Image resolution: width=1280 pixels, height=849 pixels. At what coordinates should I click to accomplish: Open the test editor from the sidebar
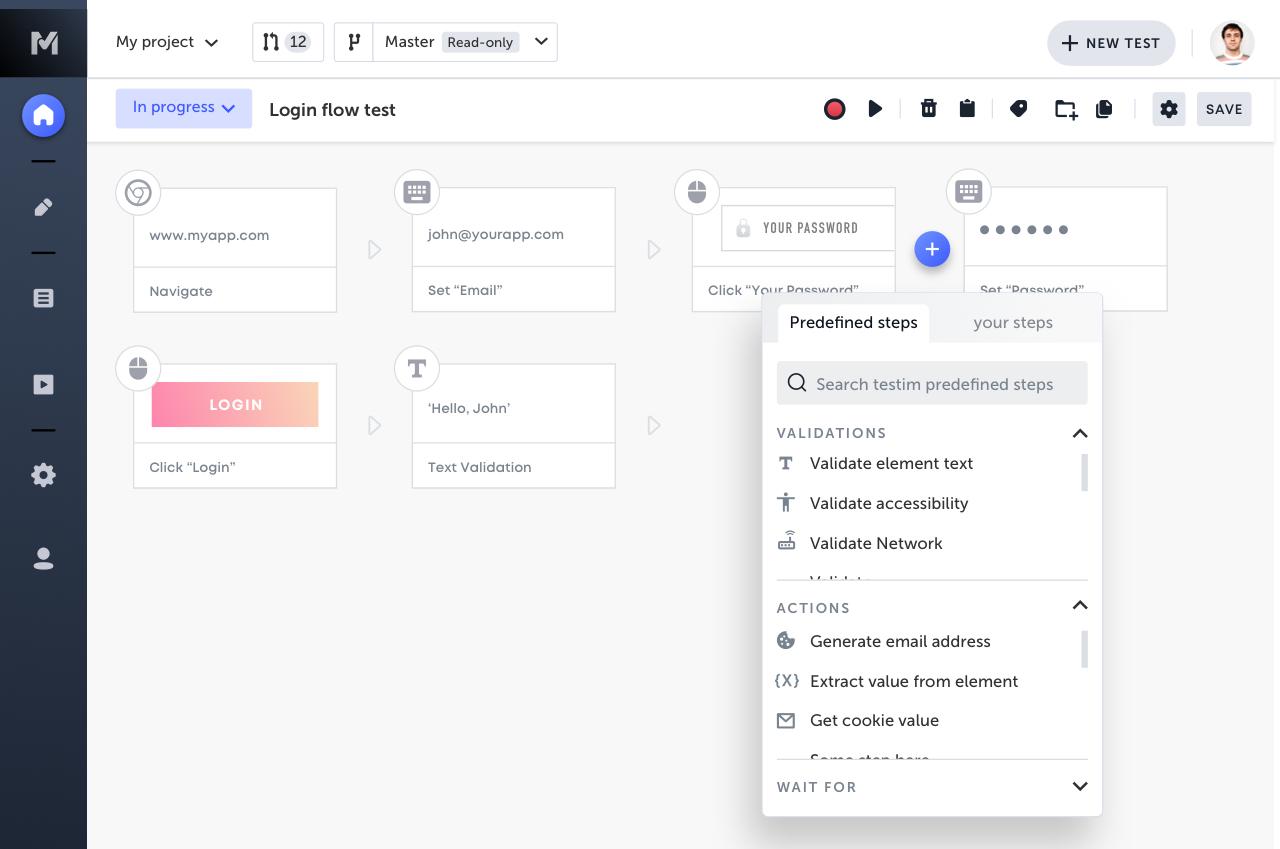pos(43,207)
